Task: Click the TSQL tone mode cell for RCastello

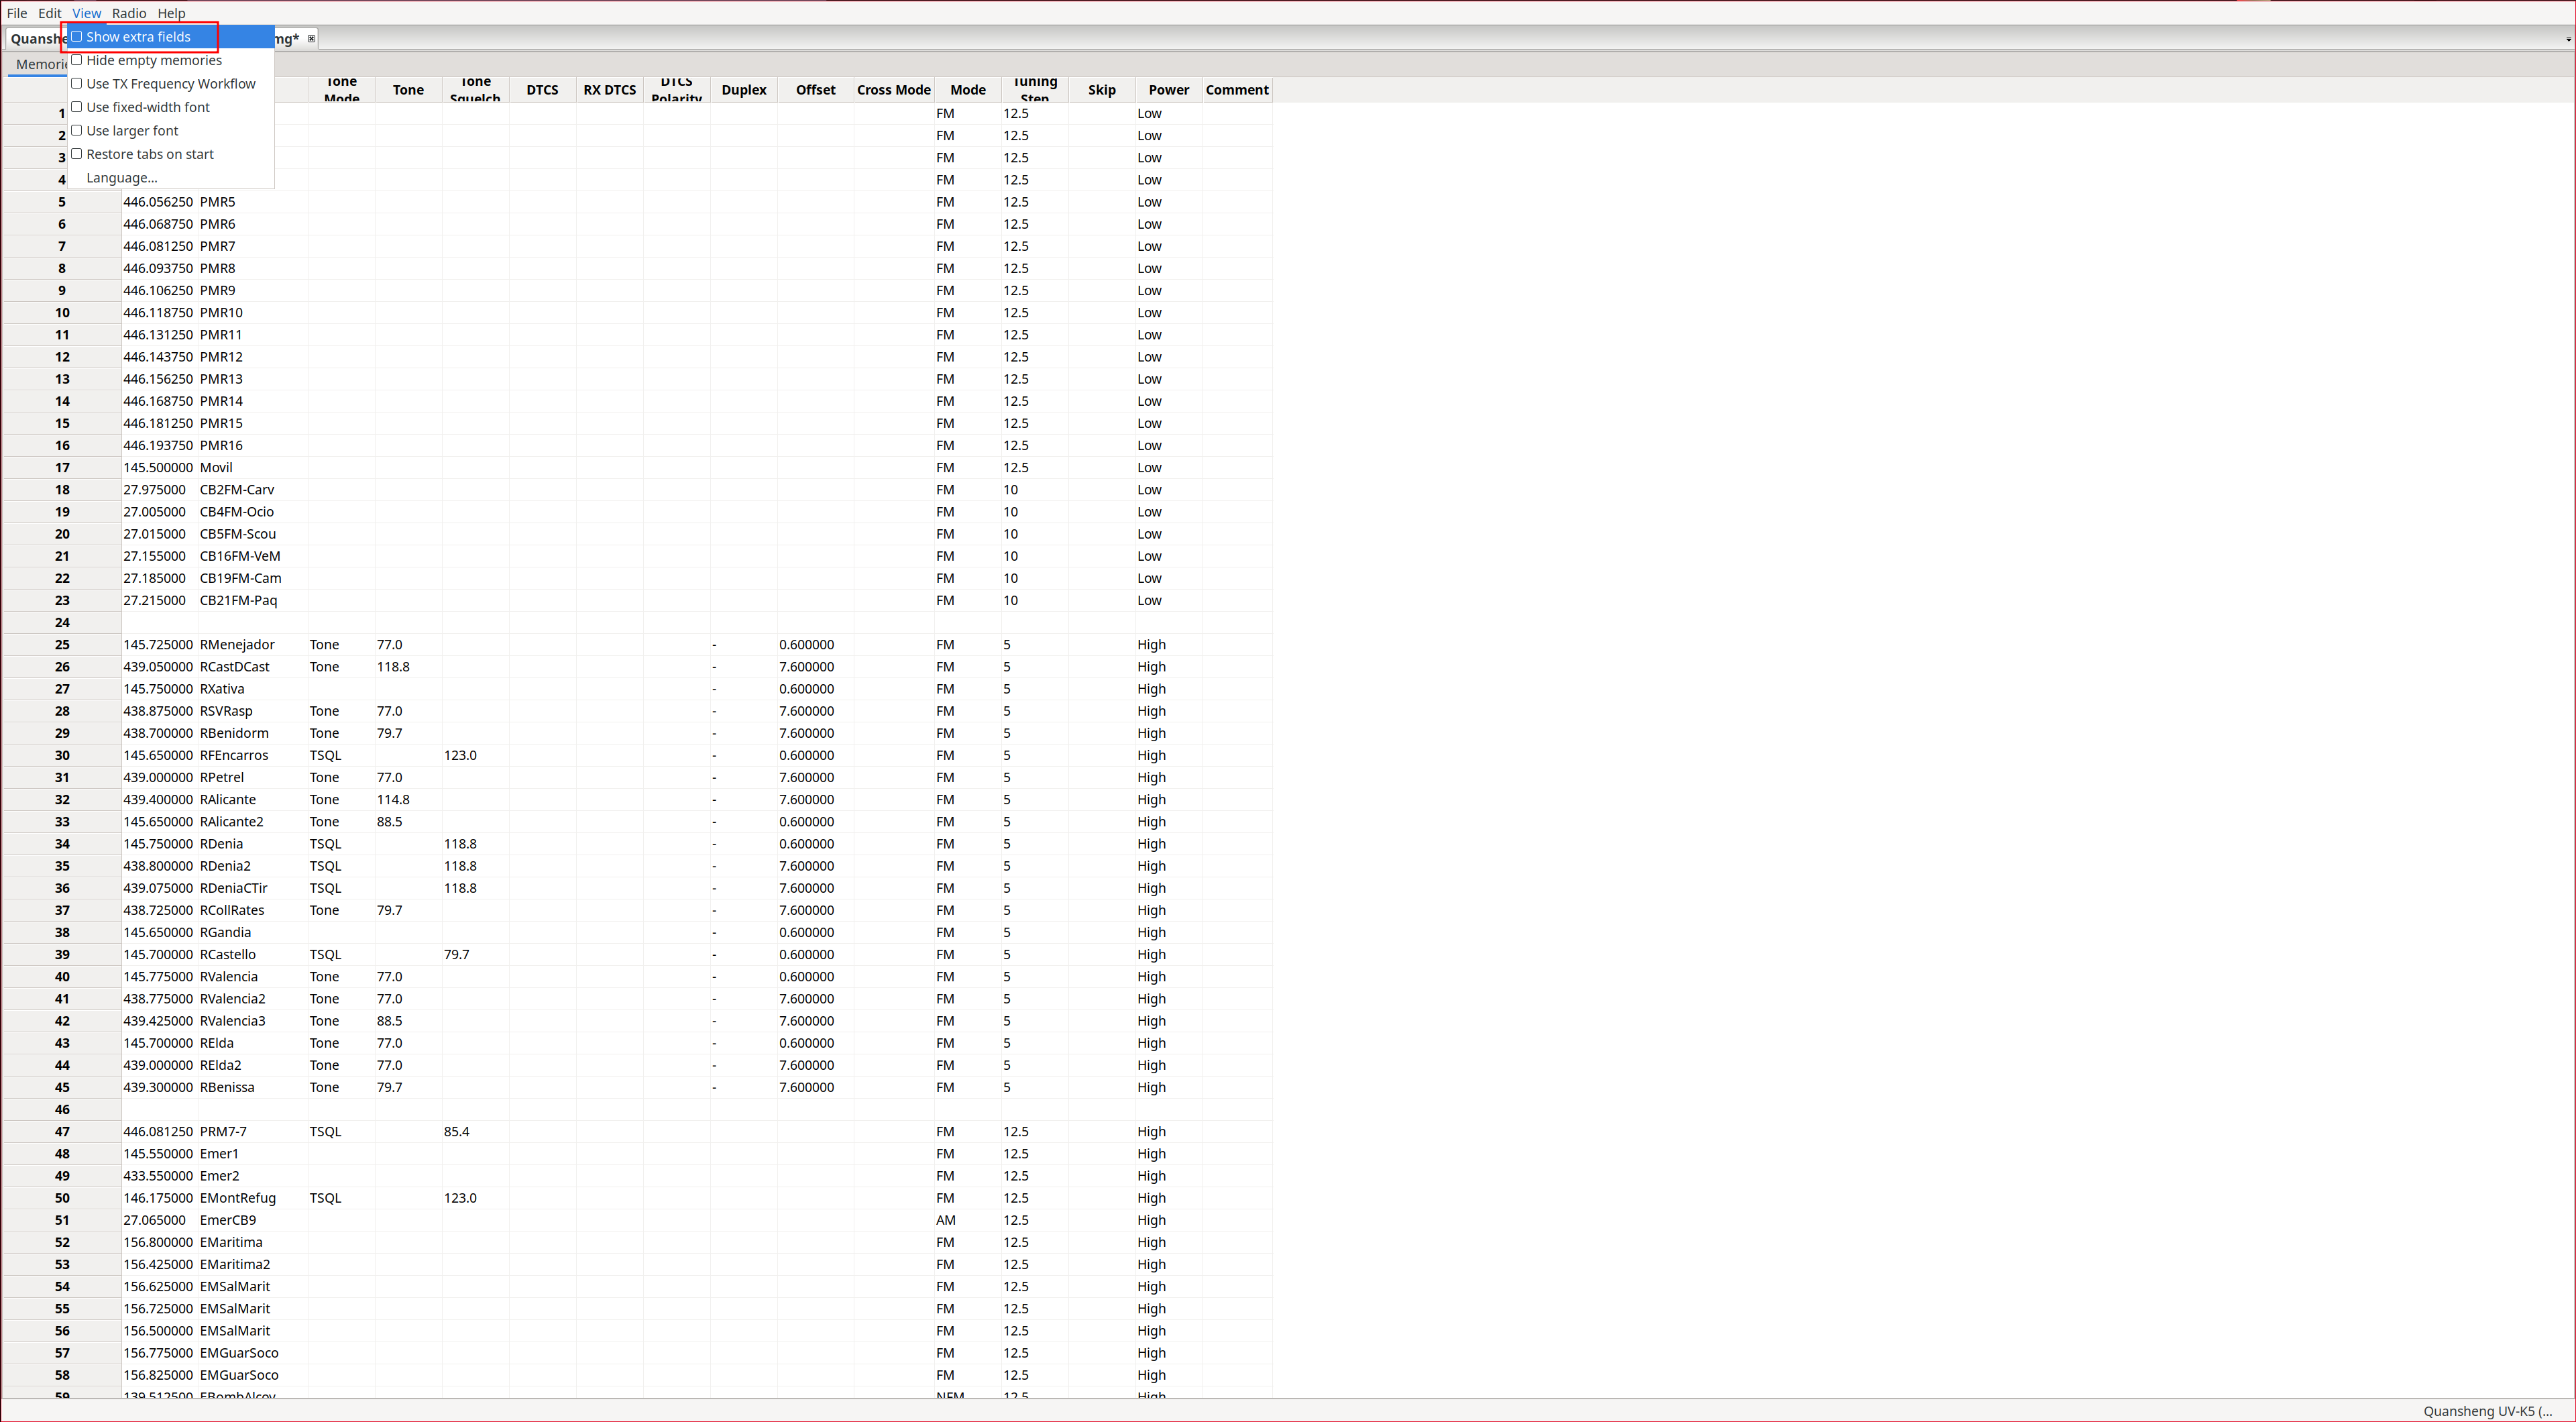Action: coord(326,955)
